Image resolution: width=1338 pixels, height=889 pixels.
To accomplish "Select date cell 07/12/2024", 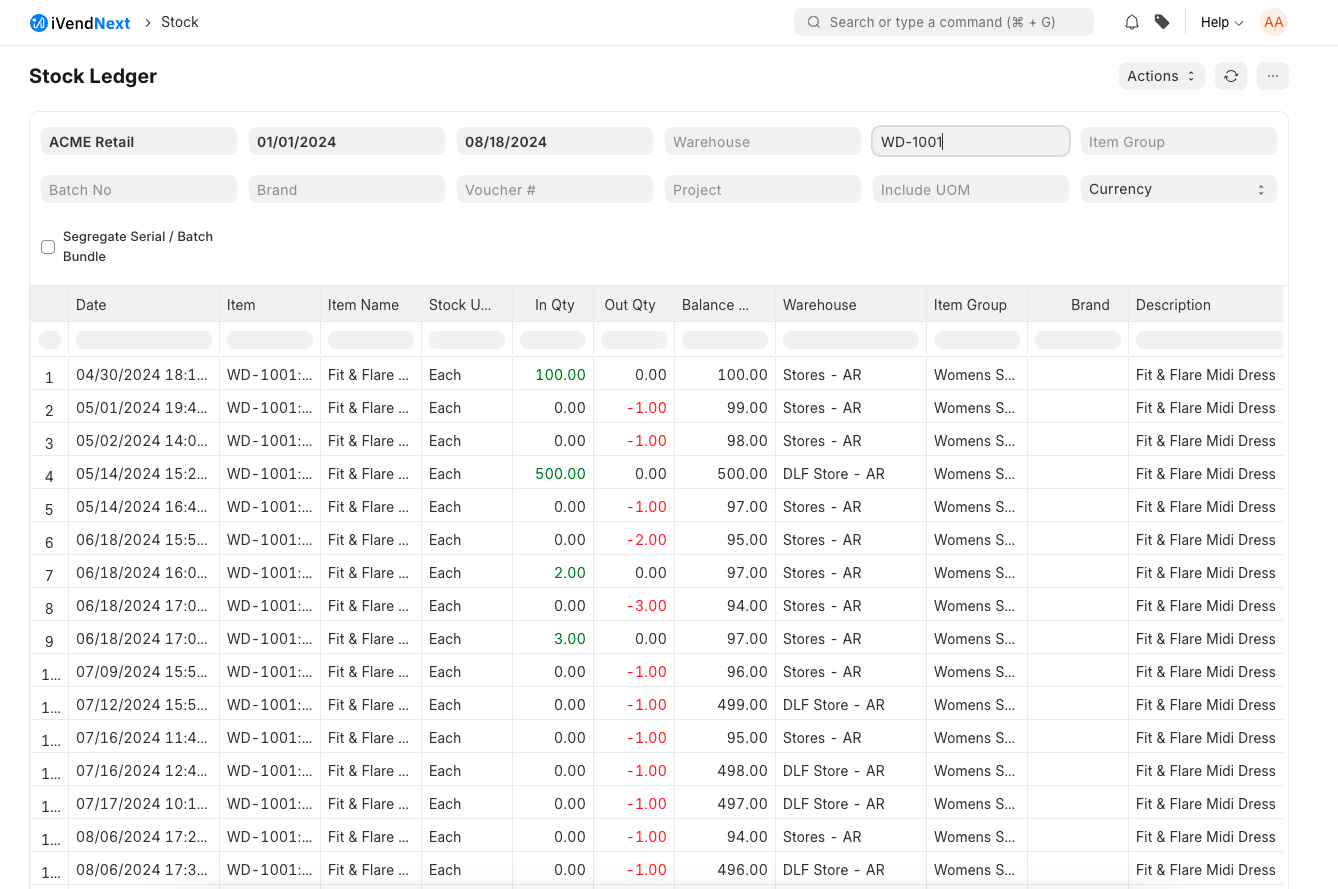I will point(142,705).
